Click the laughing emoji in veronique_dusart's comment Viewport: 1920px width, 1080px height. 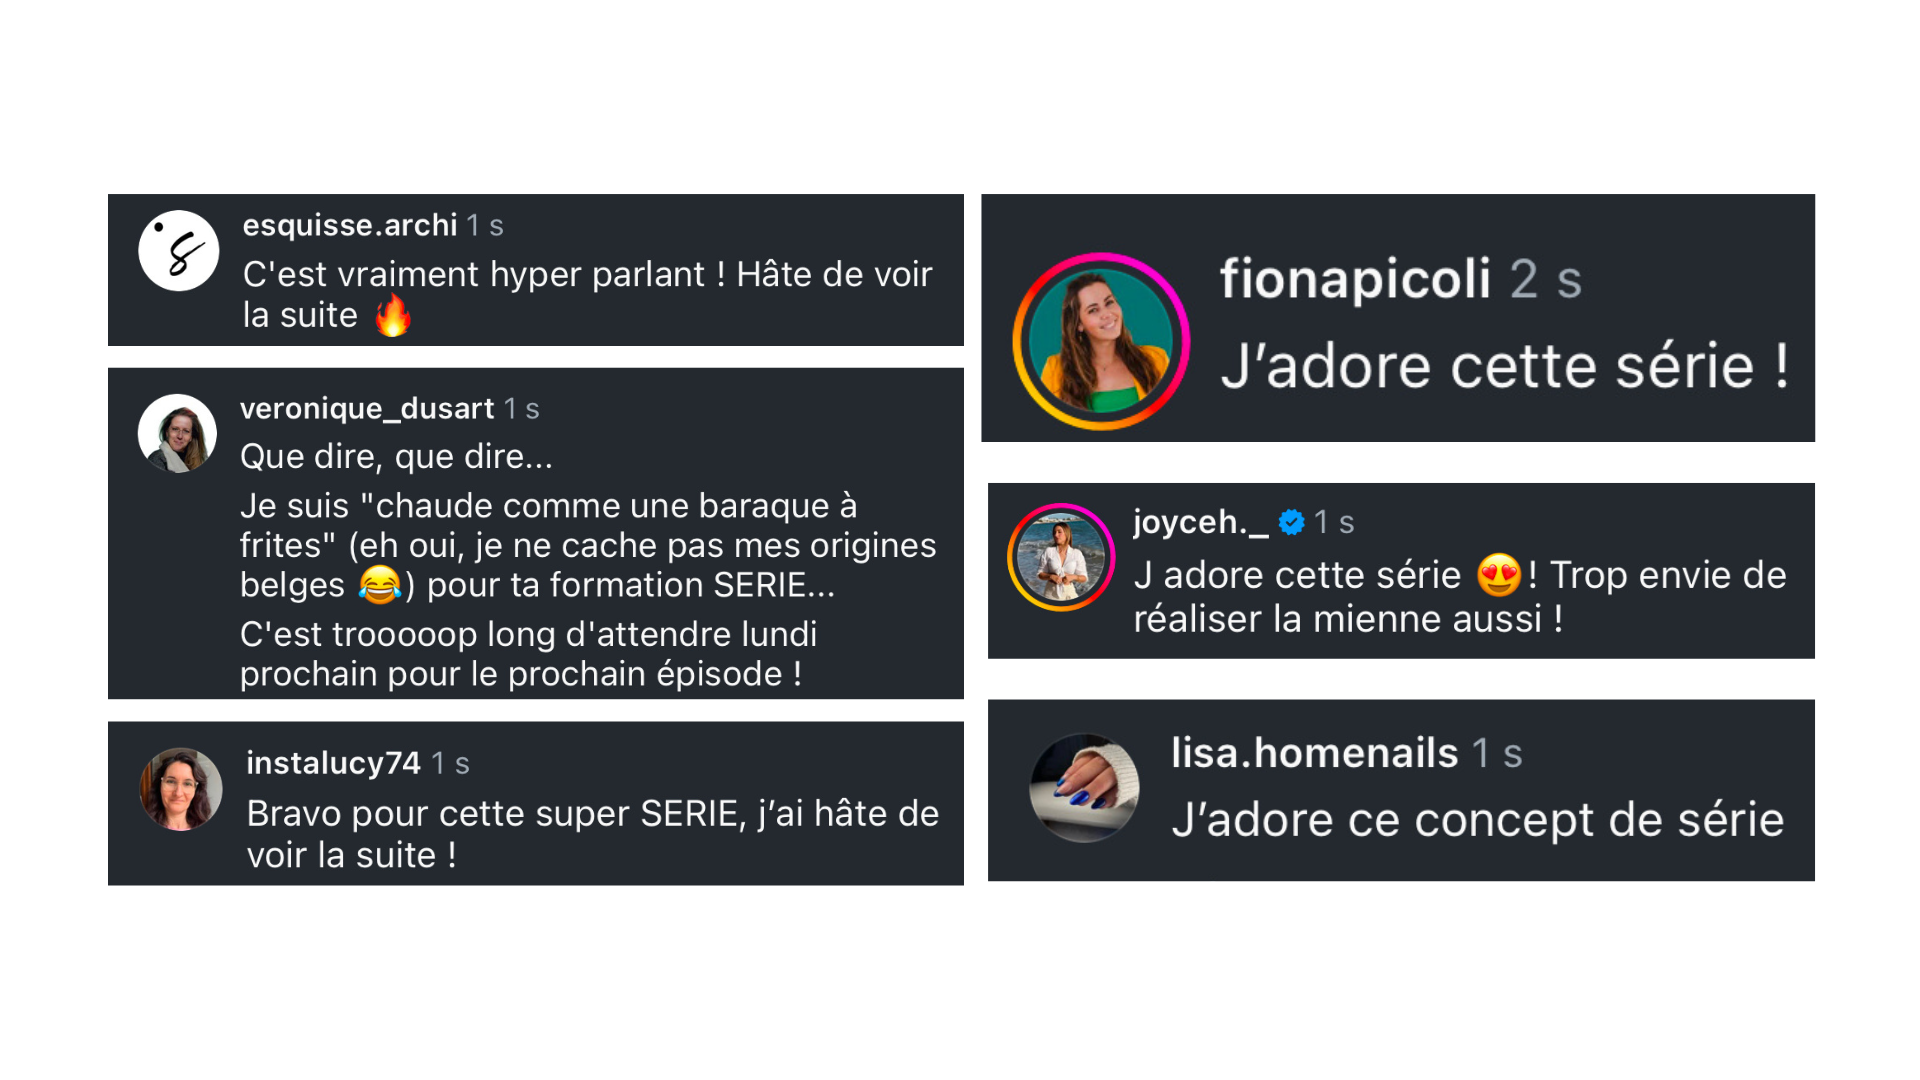click(380, 585)
